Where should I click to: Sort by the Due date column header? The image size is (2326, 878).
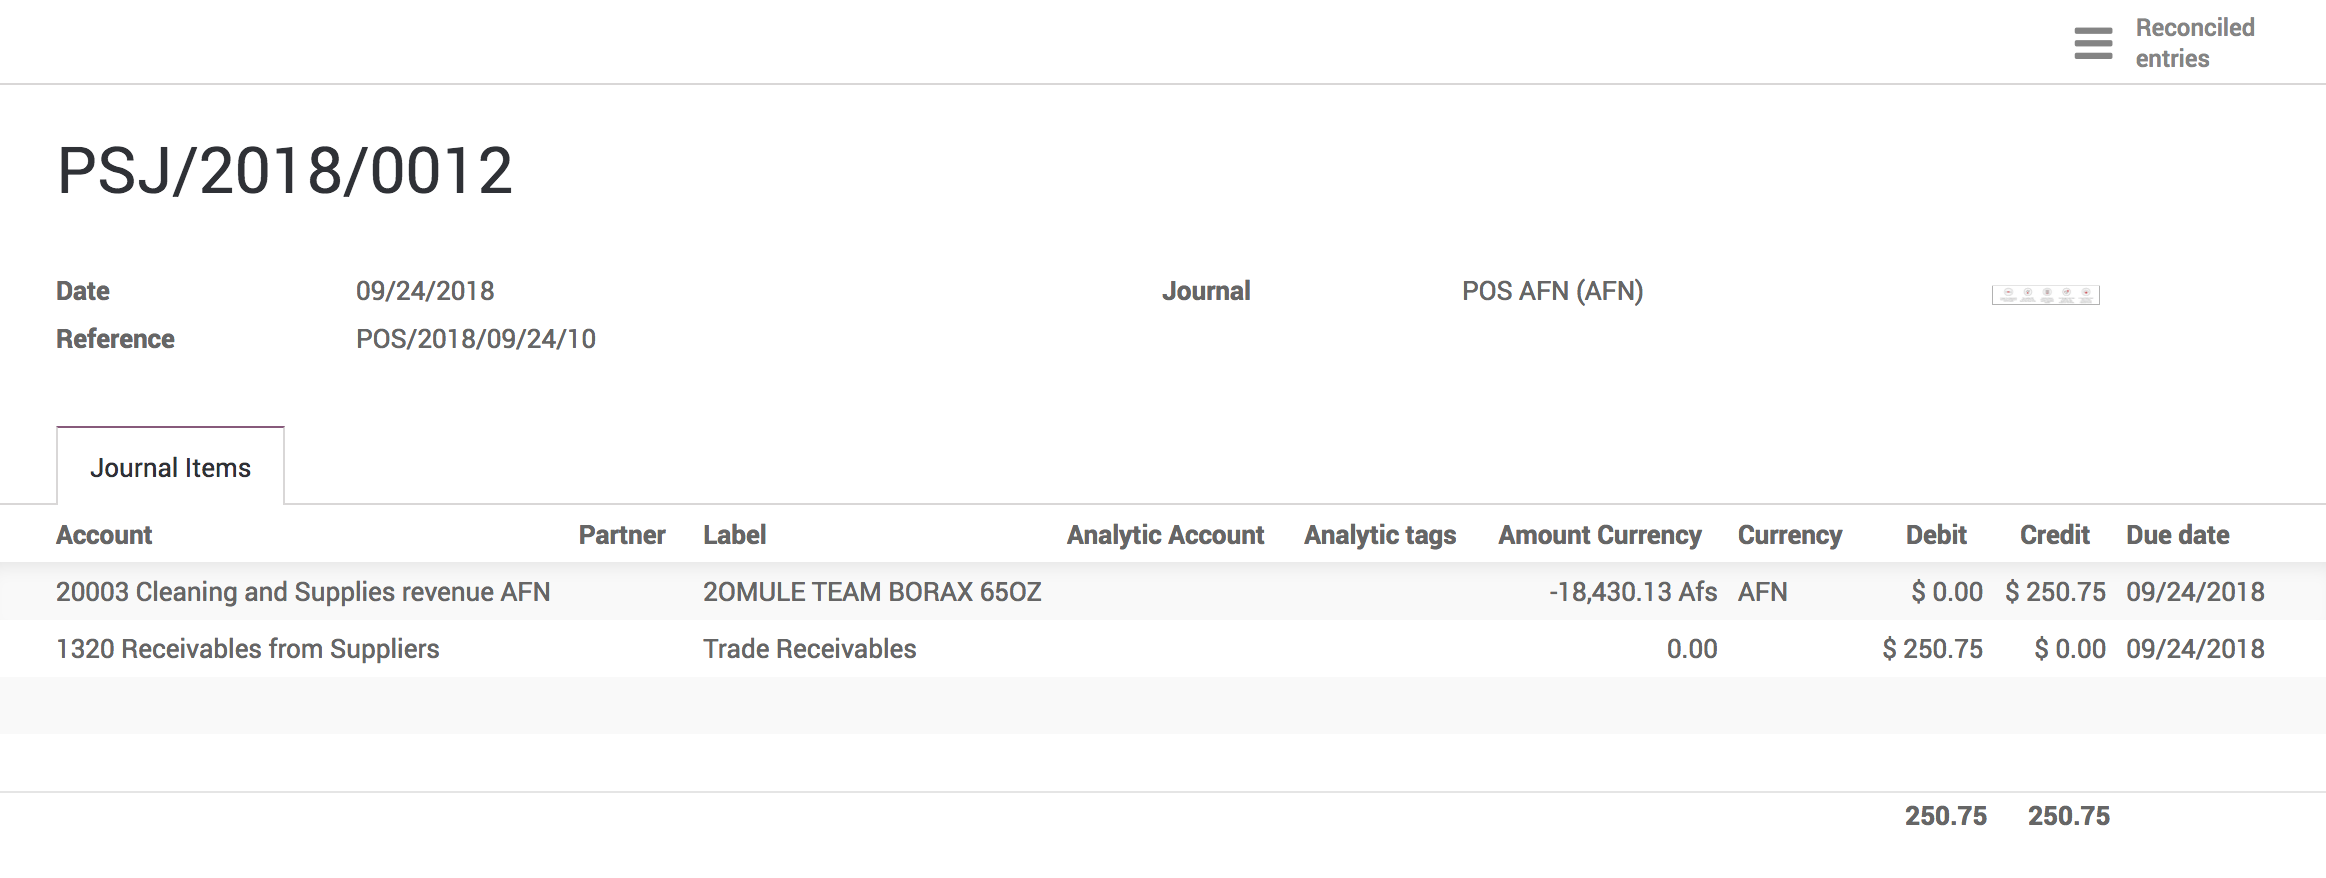pyautogui.click(x=2178, y=535)
